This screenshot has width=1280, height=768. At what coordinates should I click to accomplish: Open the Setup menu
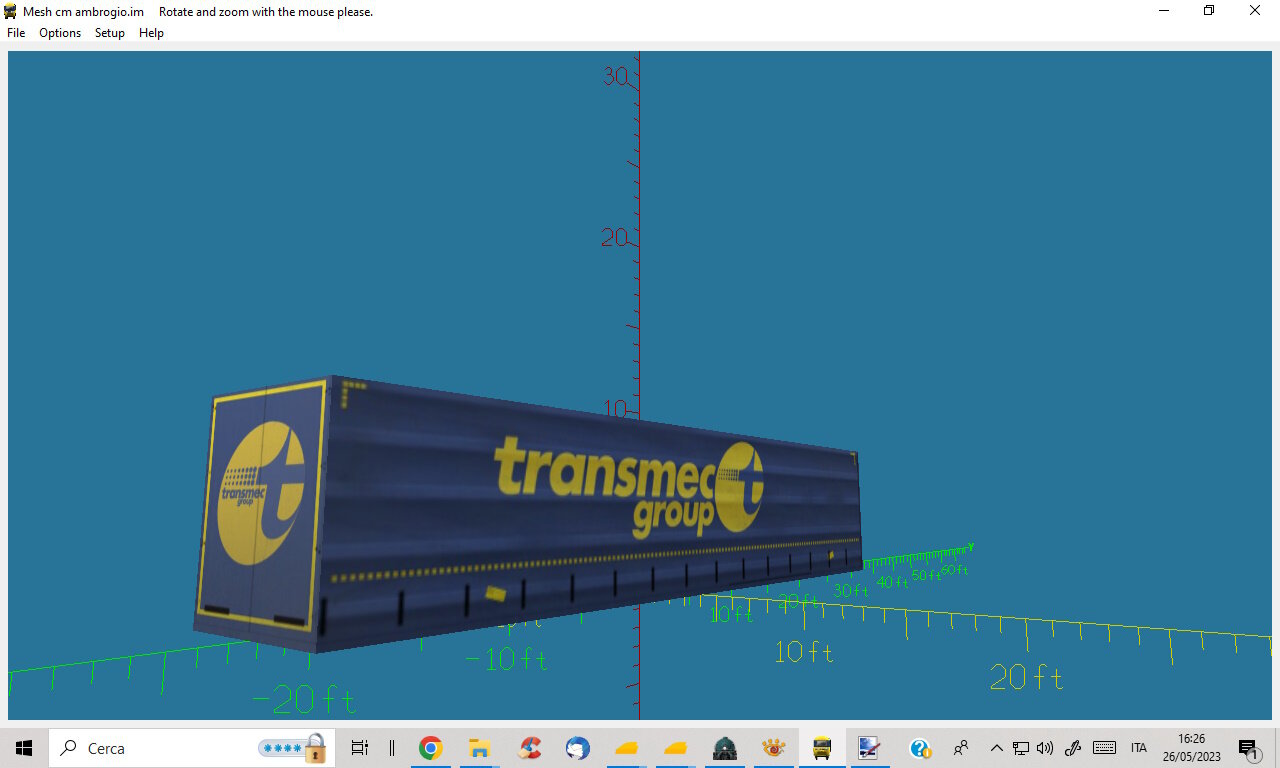110,33
